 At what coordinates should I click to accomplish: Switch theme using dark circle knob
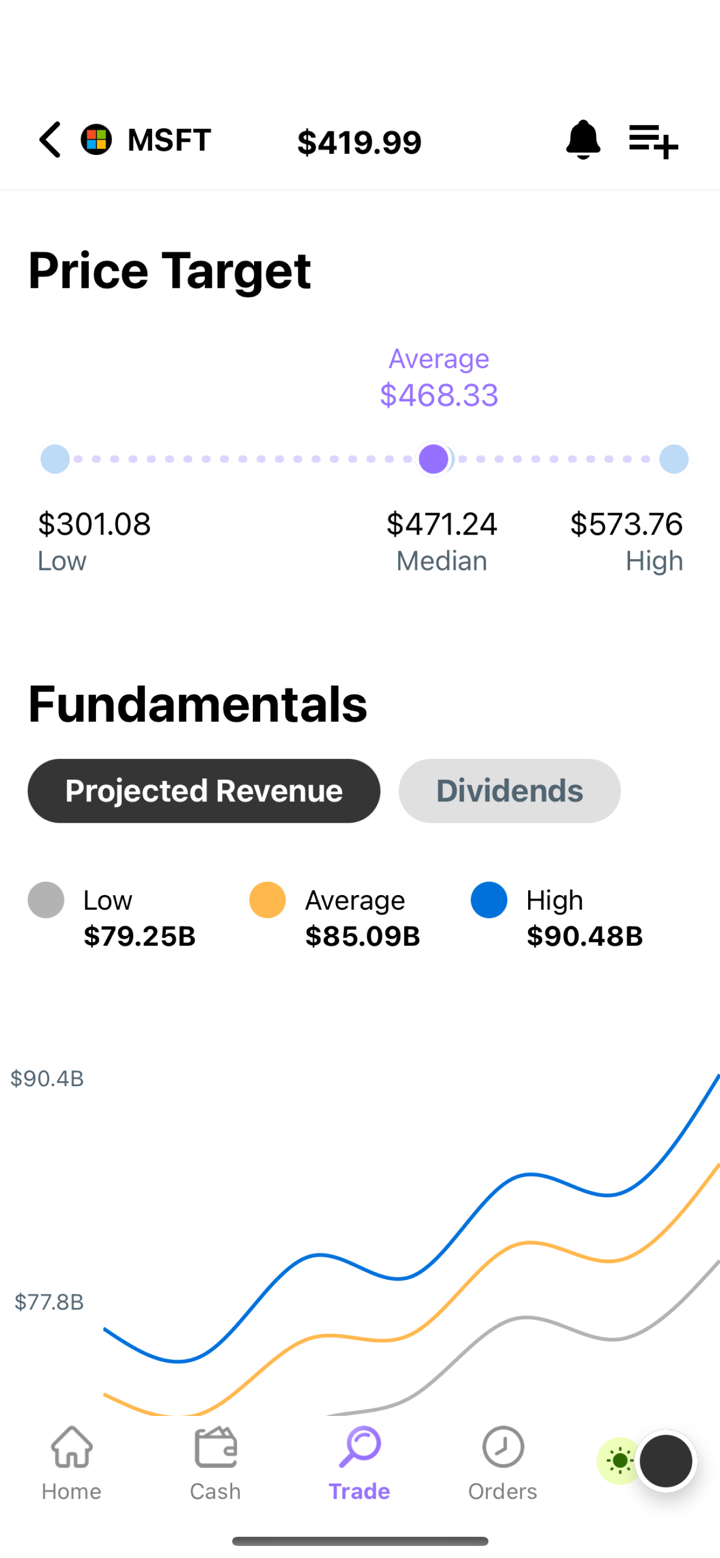(x=666, y=1461)
